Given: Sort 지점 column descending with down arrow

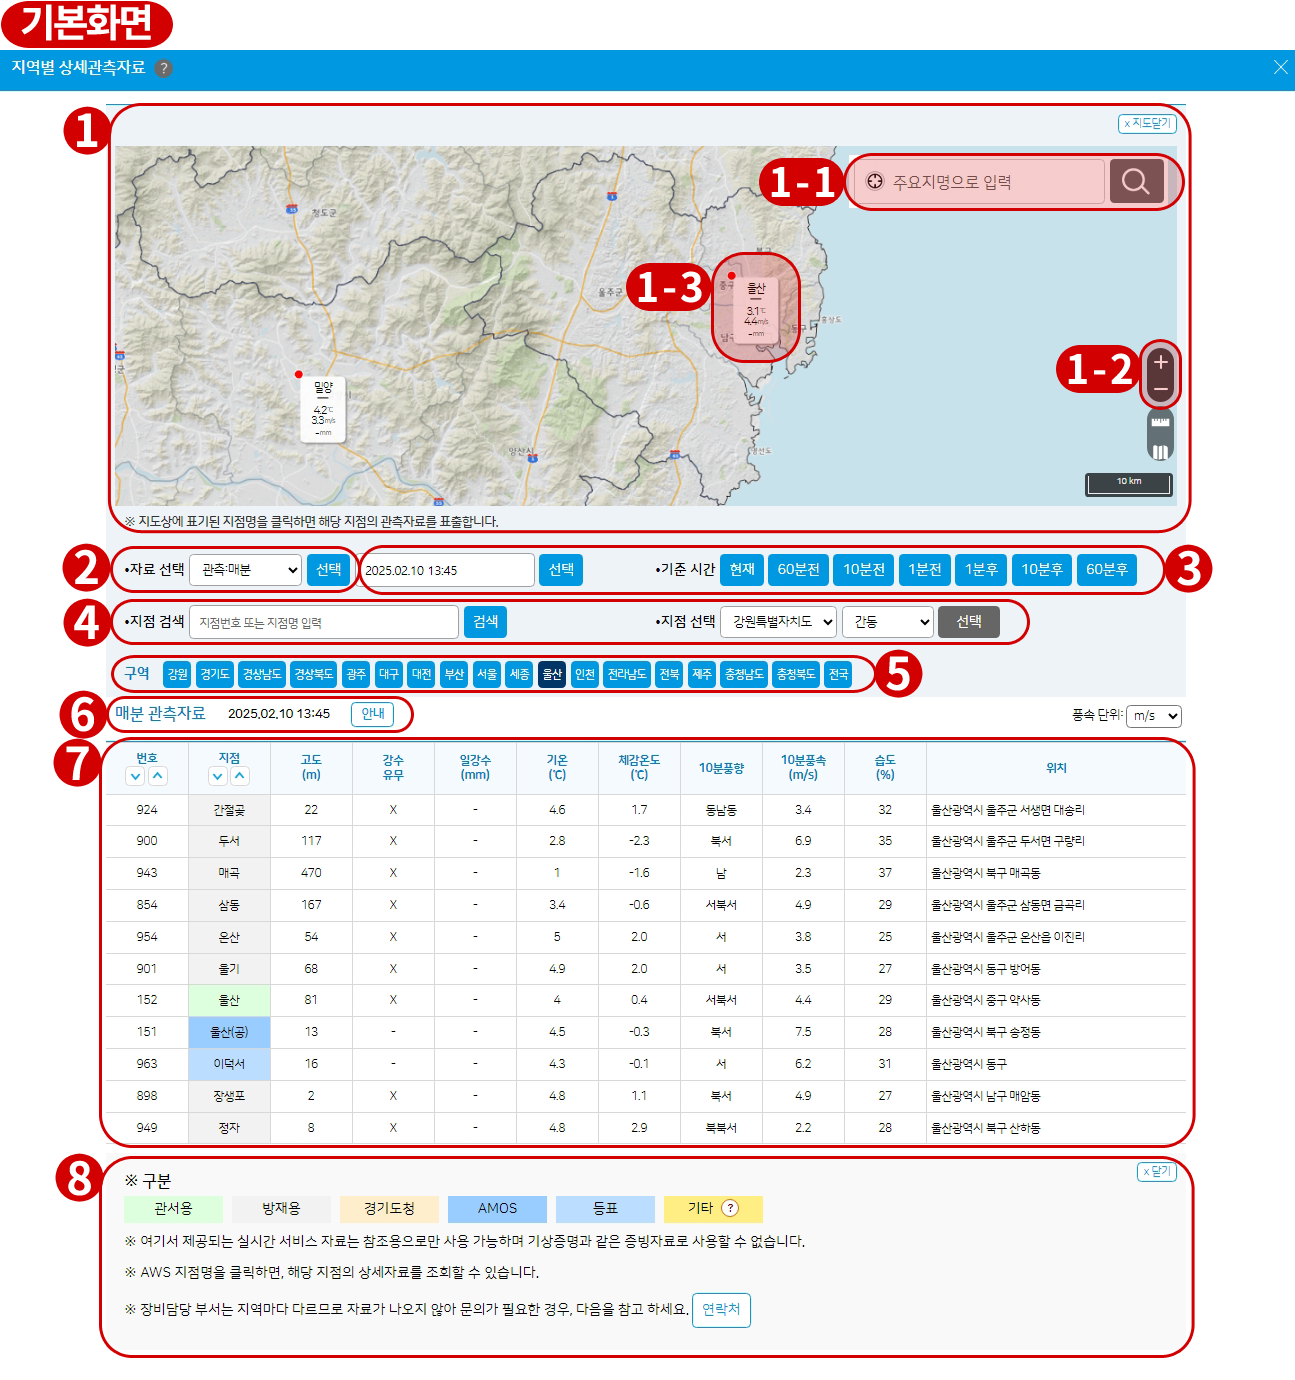Looking at the screenshot, I should tap(218, 776).
